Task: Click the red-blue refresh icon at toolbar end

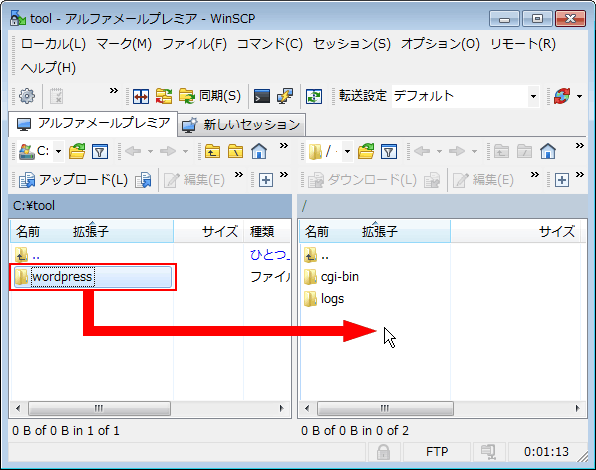Action: pyautogui.click(x=562, y=96)
